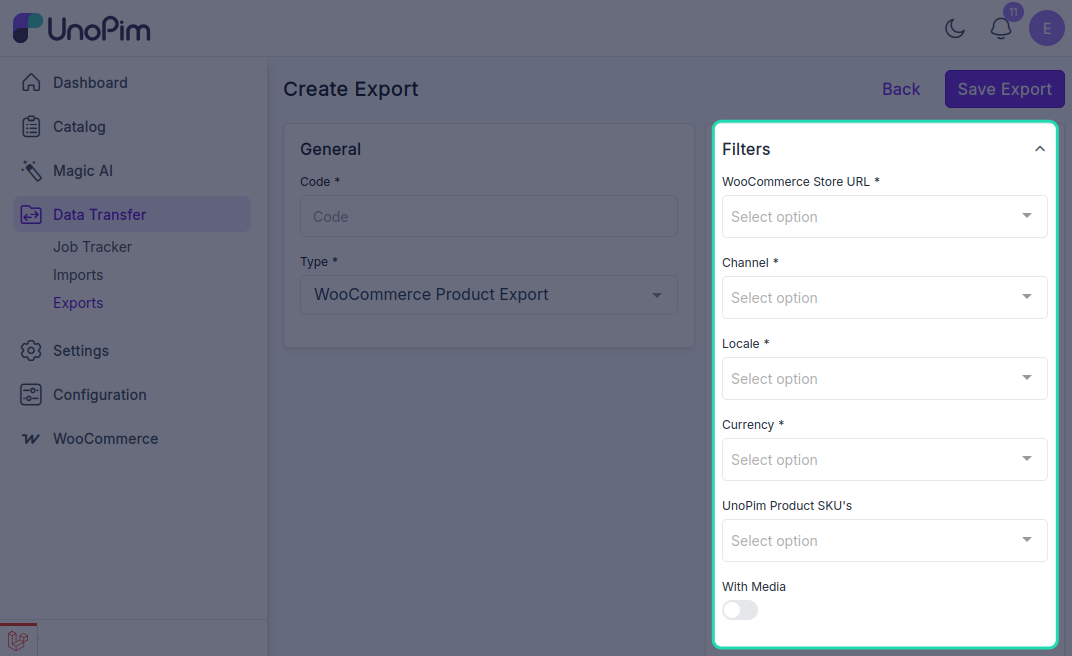1072x656 pixels.
Task: Open Data Transfer menu item
Action: (132, 214)
